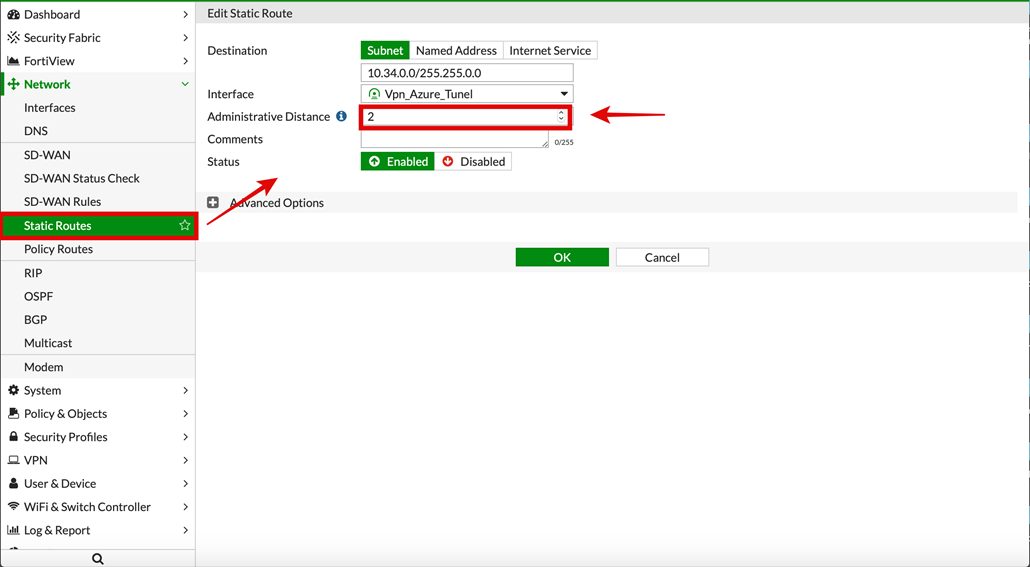Click the Administrative Distance info icon

tap(342, 116)
